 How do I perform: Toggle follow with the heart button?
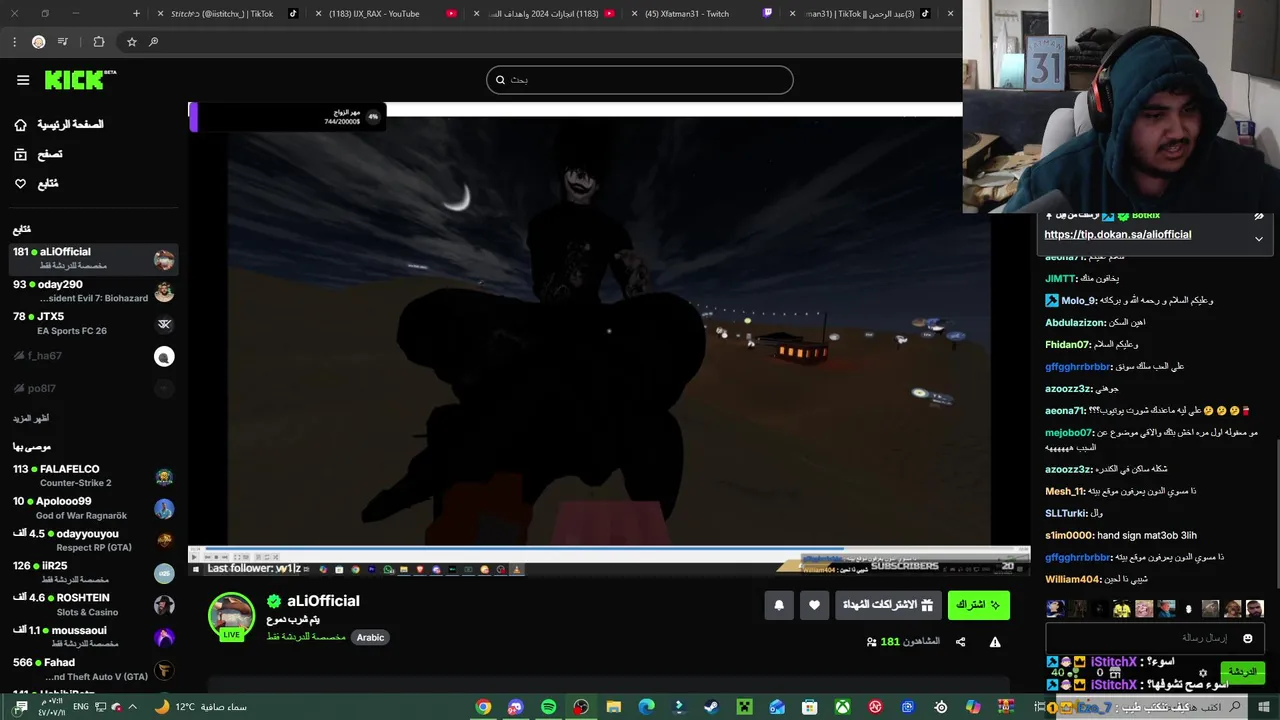click(x=814, y=605)
